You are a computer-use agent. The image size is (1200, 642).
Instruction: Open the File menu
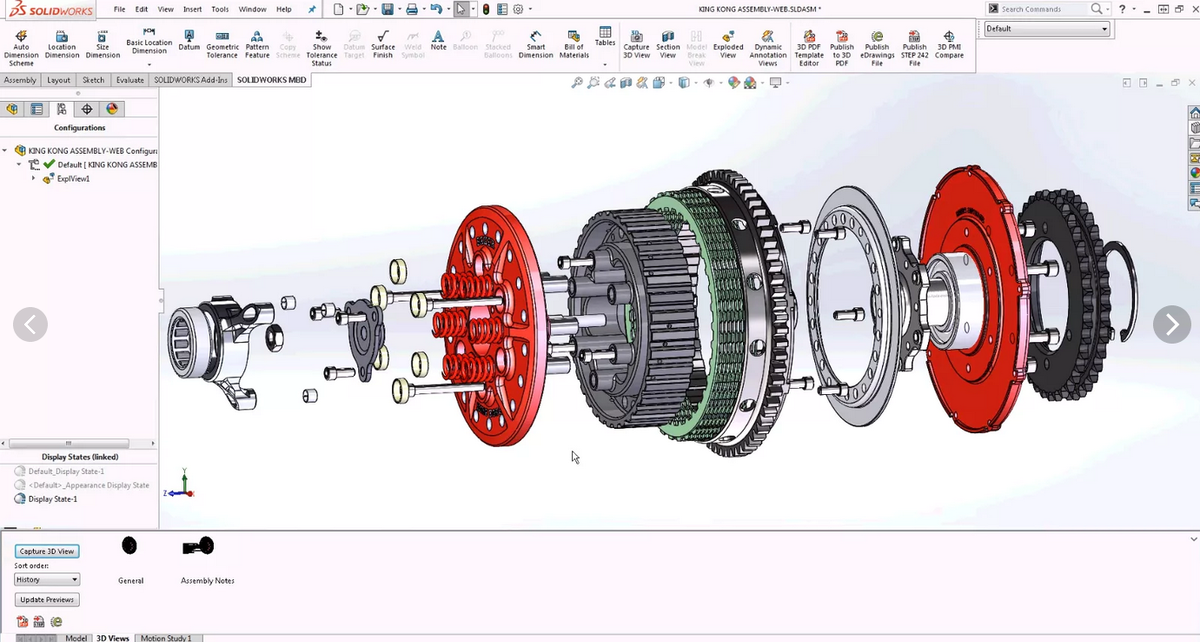coord(119,9)
